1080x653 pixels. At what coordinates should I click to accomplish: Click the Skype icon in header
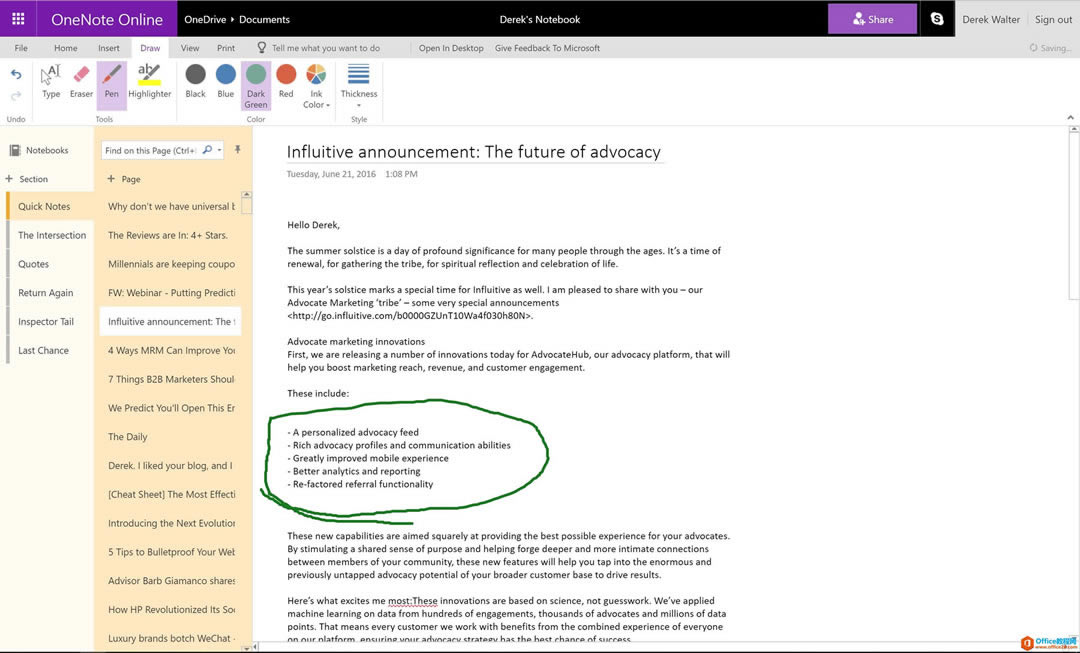937,19
